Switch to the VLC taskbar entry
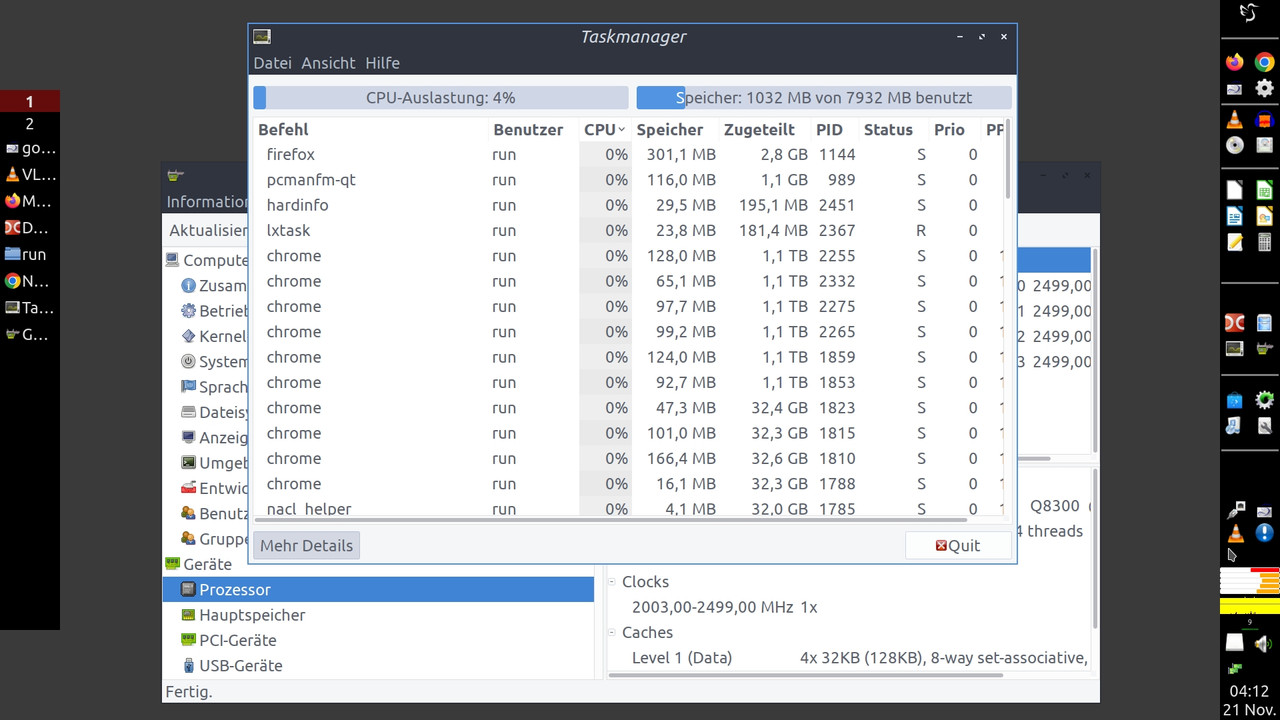The image size is (1280, 720). (x=30, y=173)
